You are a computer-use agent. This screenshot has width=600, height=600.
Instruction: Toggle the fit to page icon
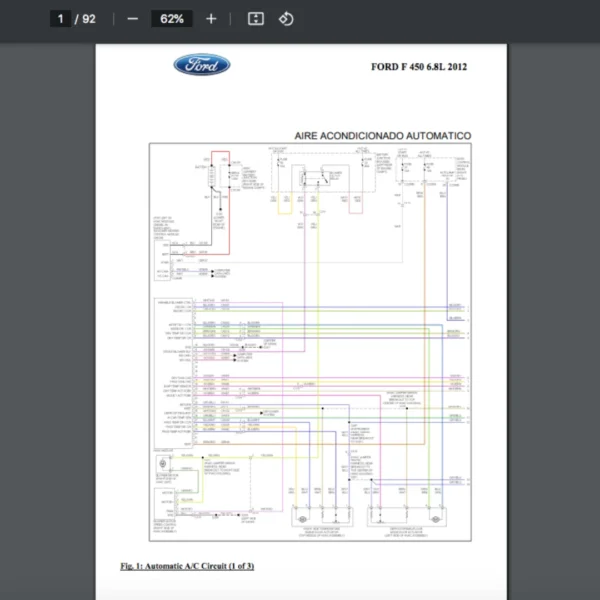[255, 19]
